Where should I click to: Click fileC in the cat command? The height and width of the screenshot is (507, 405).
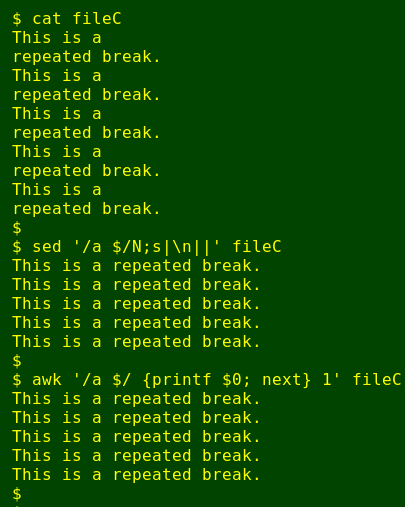97,19
